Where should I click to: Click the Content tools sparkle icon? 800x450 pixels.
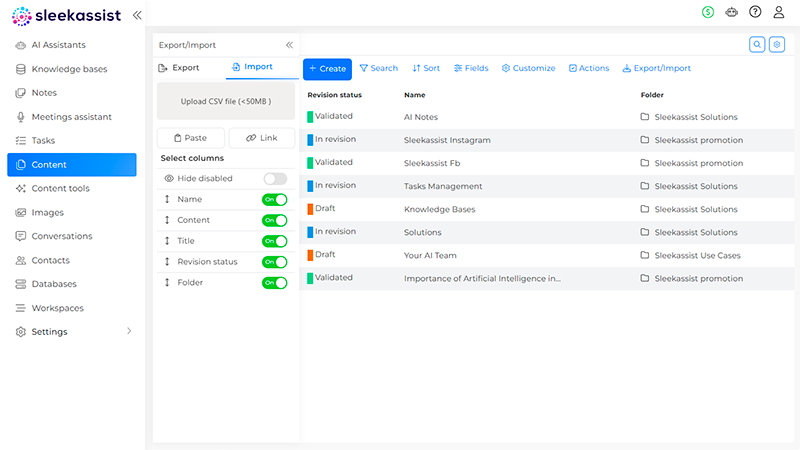(x=20, y=188)
